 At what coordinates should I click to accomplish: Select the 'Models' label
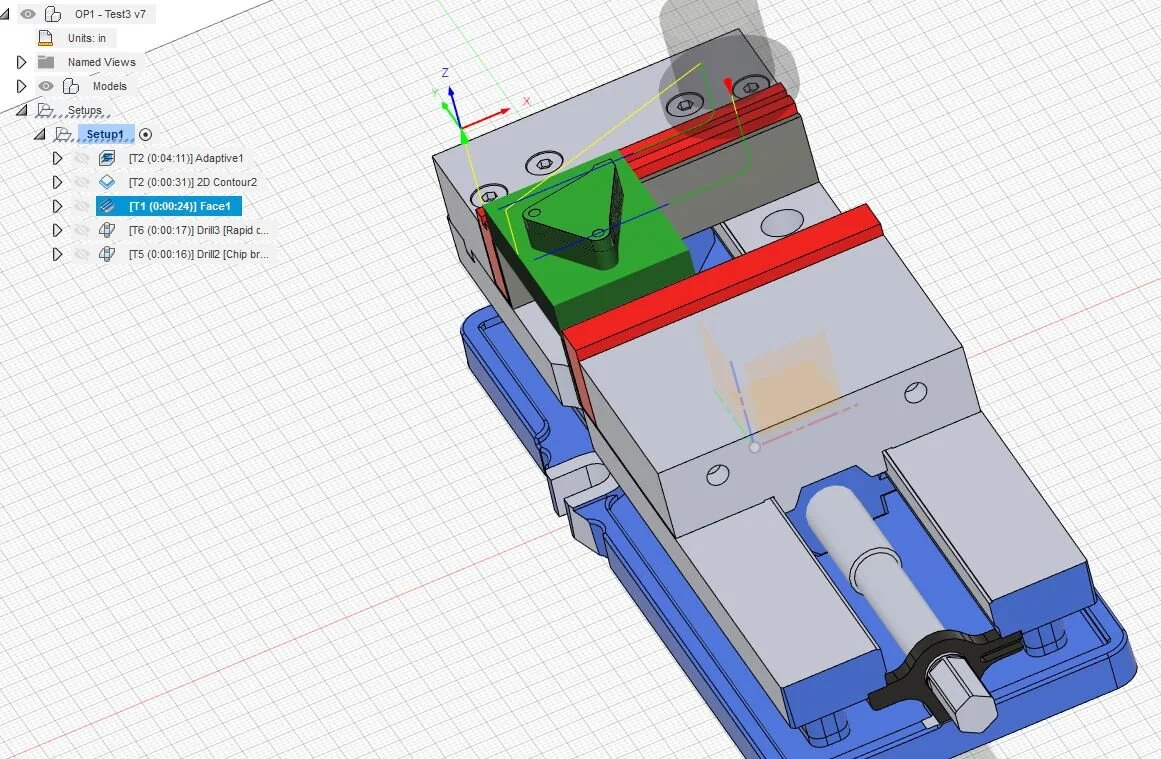[110, 86]
